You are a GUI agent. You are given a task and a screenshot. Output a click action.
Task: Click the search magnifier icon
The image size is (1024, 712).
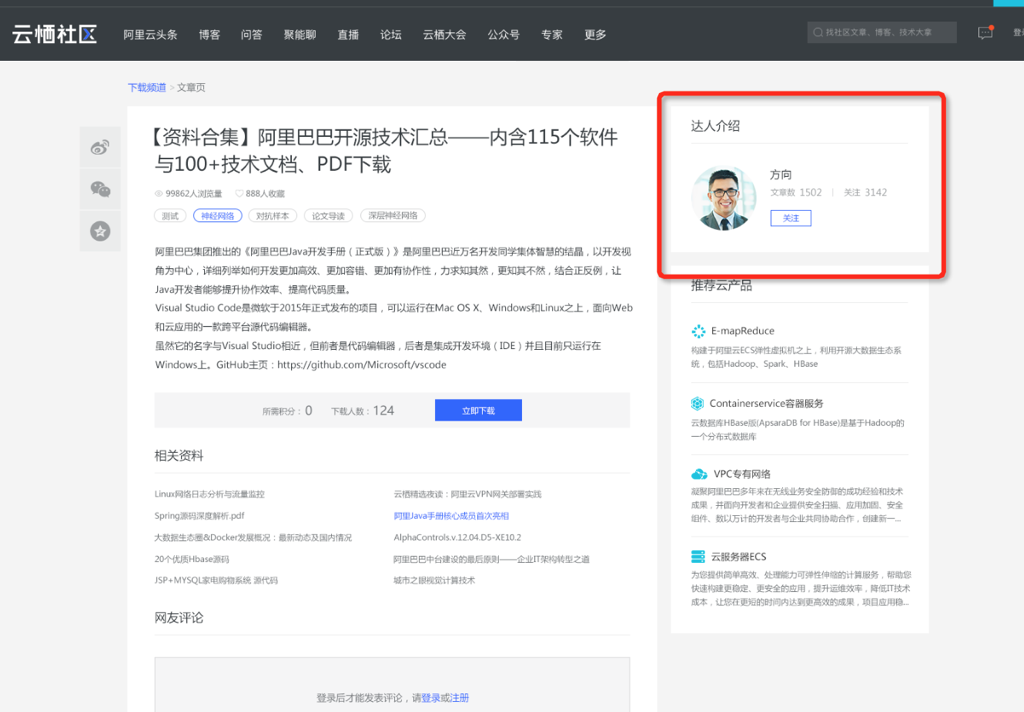click(817, 32)
